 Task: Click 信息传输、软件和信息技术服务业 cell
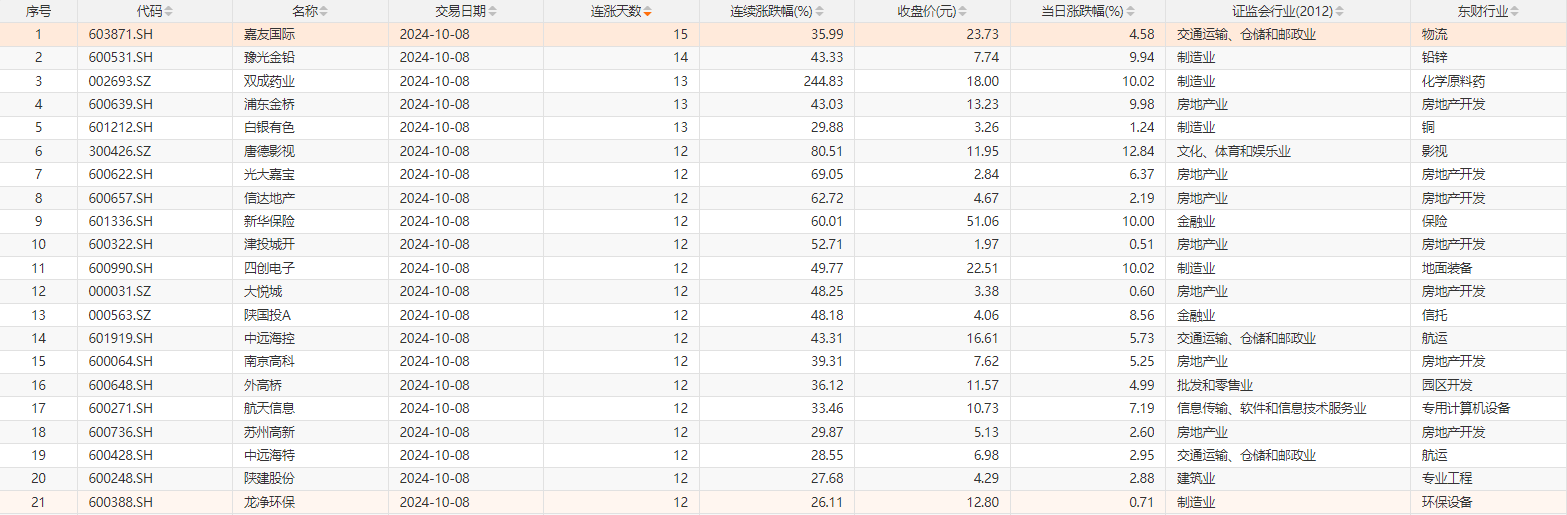pos(1272,408)
